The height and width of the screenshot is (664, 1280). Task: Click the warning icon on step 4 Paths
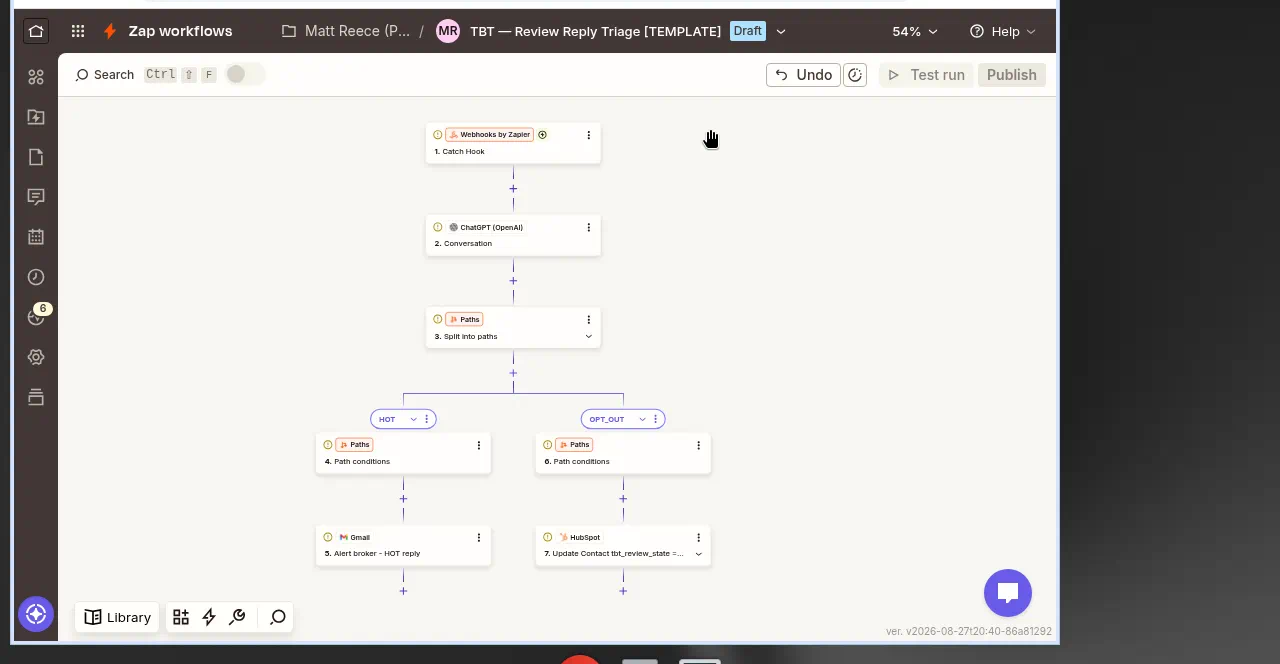328,445
